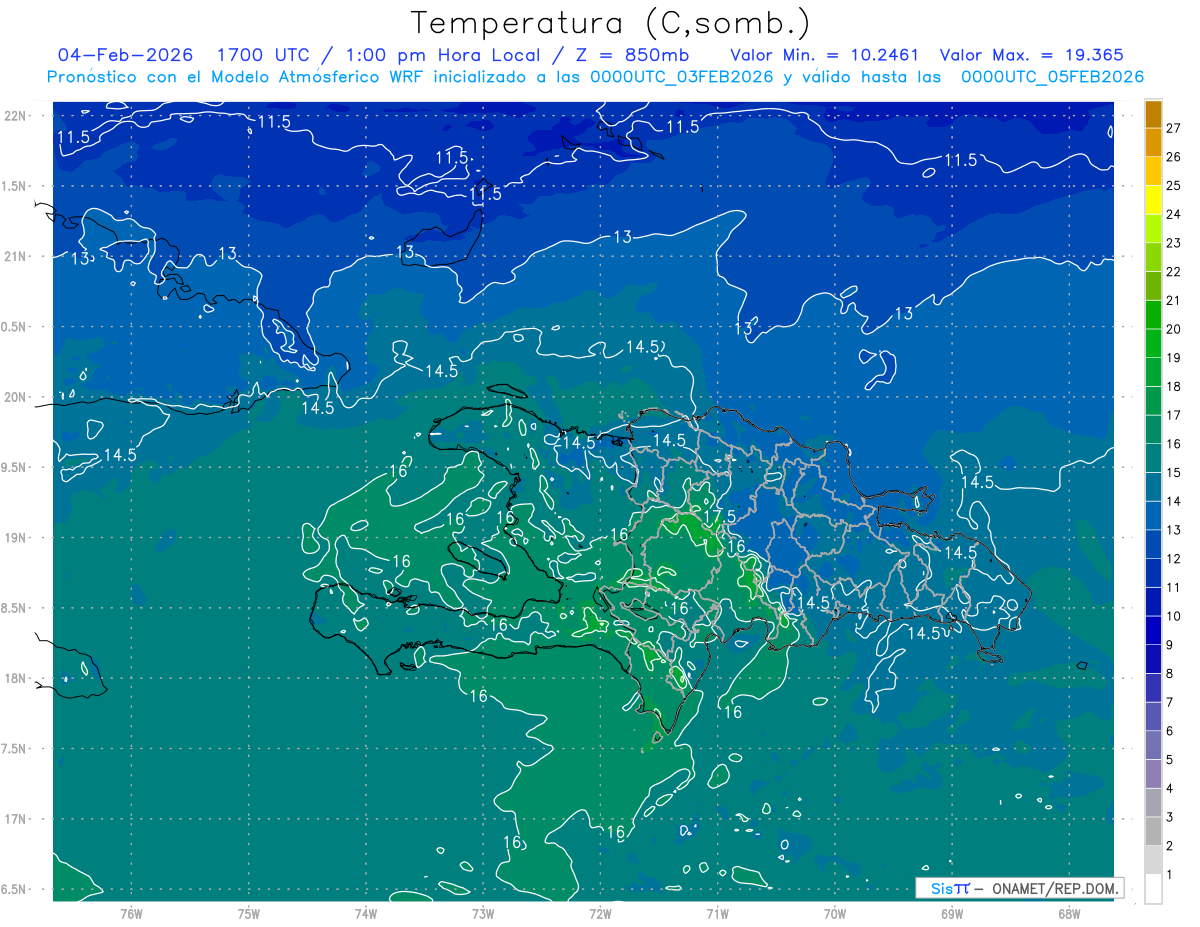The height and width of the screenshot is (927, 1200).
Task: Click the "17.5" contour label over Hispaniola
Action: pyautogui.click(x=720, y=515)
